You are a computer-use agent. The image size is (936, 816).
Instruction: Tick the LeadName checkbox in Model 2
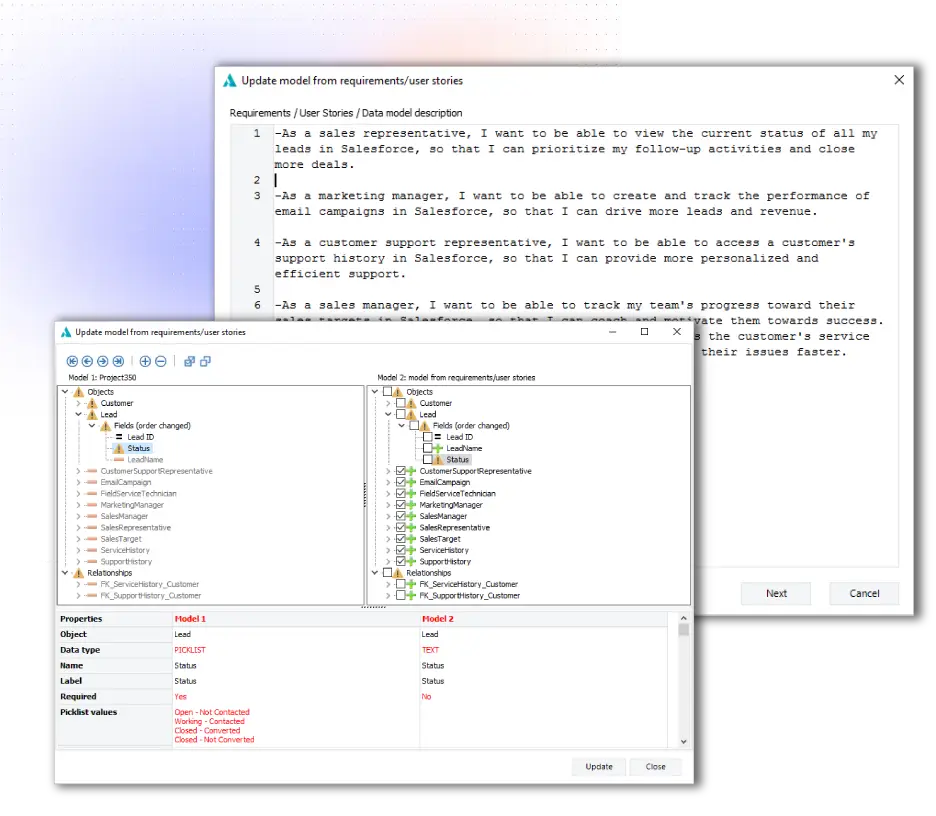point(427,448)
